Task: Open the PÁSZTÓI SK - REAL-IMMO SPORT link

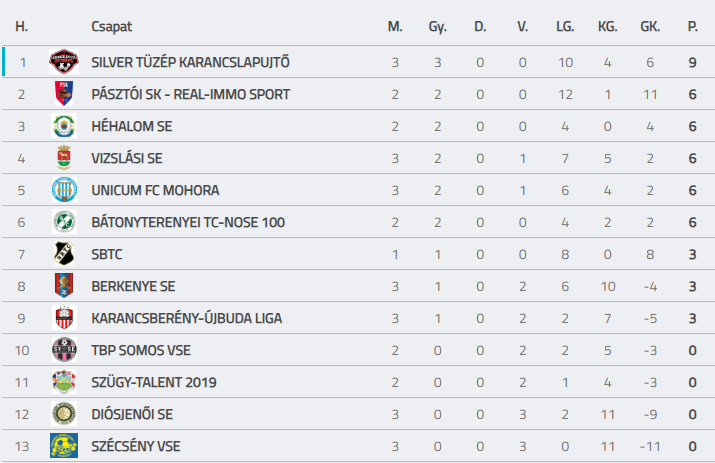Action: [191, 94]
